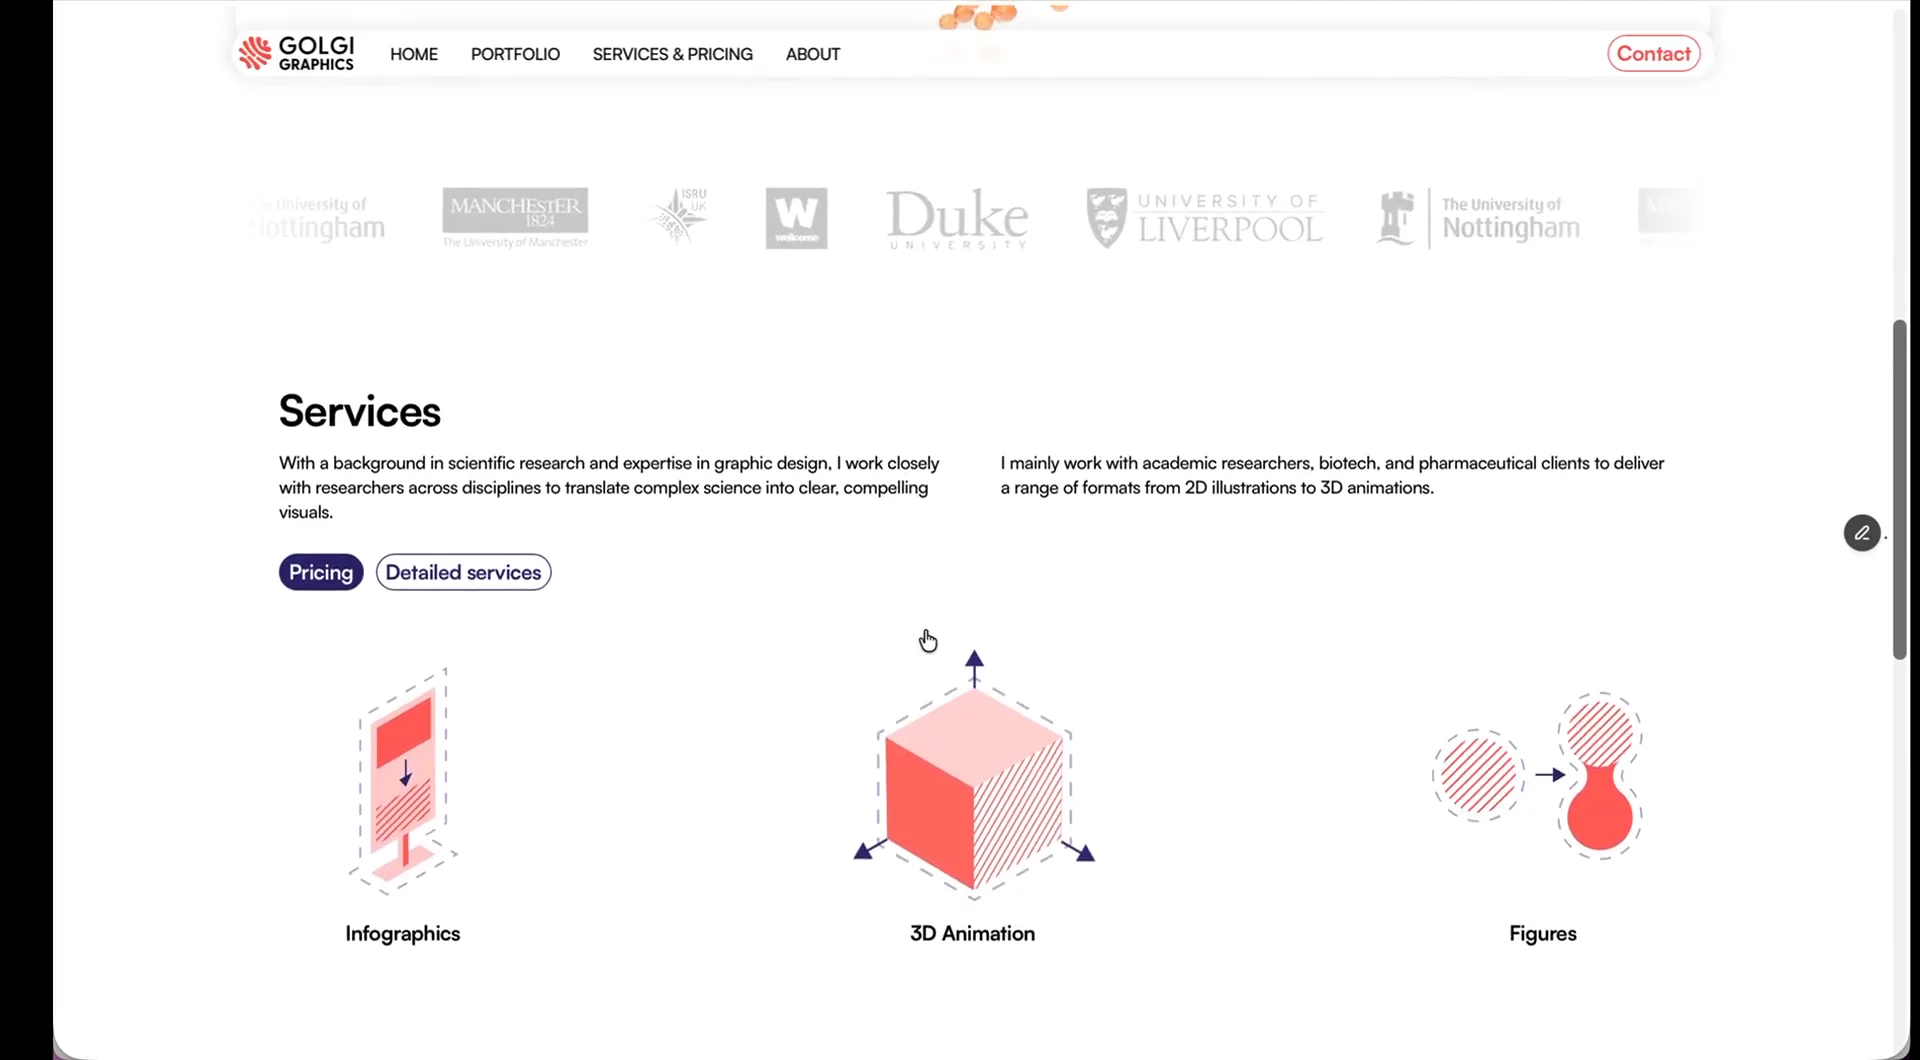
Task: Click the Manchester 1824 logo
Action: click(x=515, y=217)
